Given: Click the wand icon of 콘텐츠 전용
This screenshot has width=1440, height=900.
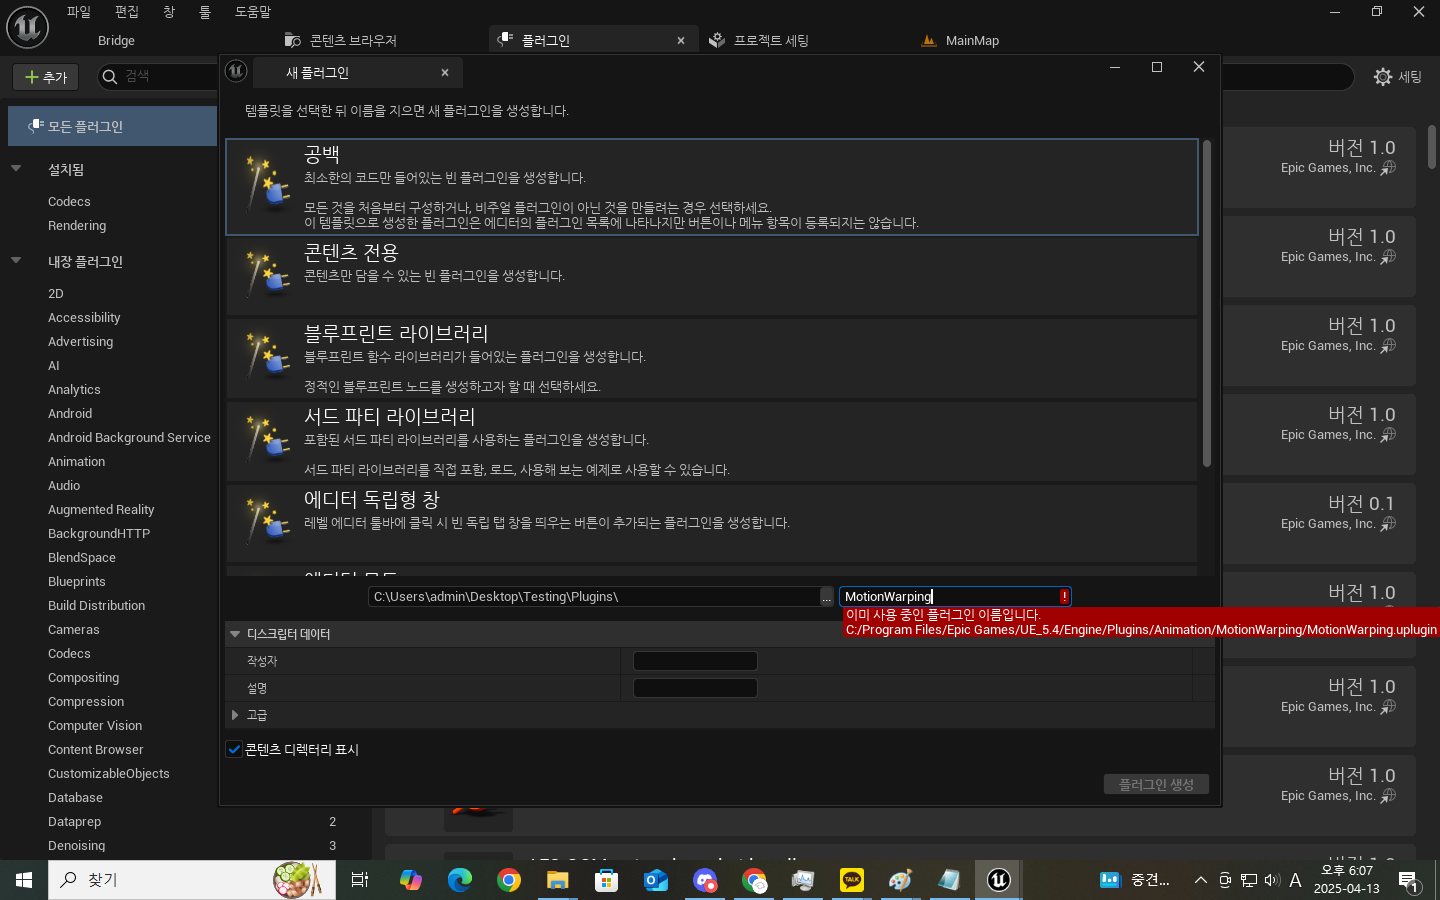Looking at the screenshot, I should coord(267,276).
